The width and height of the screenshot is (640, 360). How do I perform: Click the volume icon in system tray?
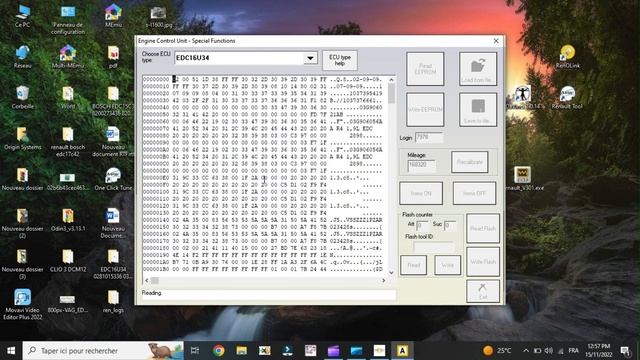[549, 351]
